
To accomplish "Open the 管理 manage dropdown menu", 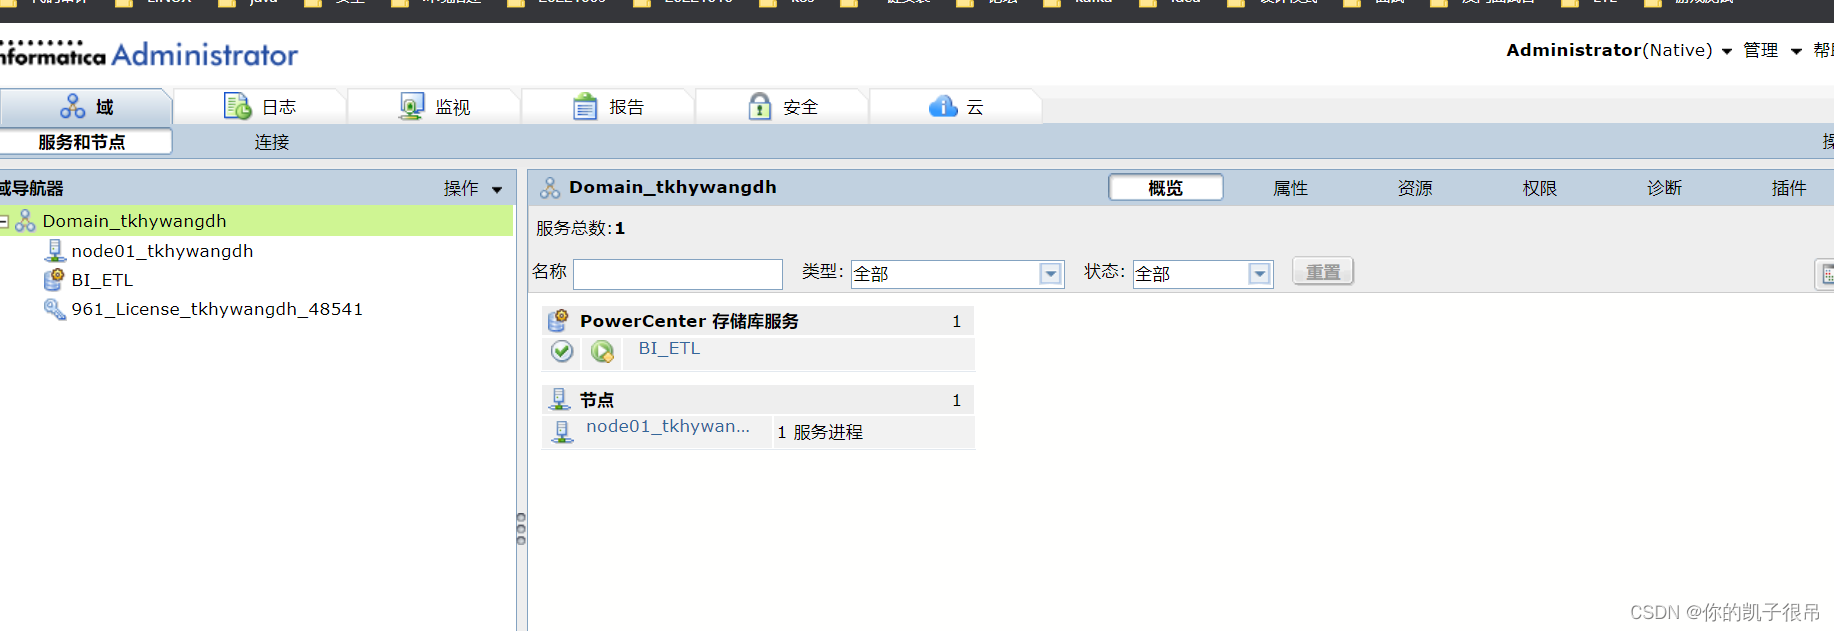I will [x=1772, y=50].
